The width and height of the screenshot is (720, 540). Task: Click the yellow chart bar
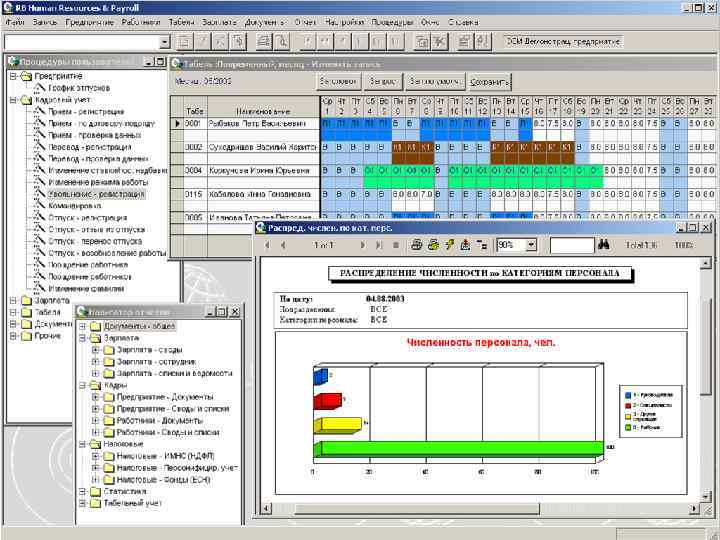(x=338, y=425)
